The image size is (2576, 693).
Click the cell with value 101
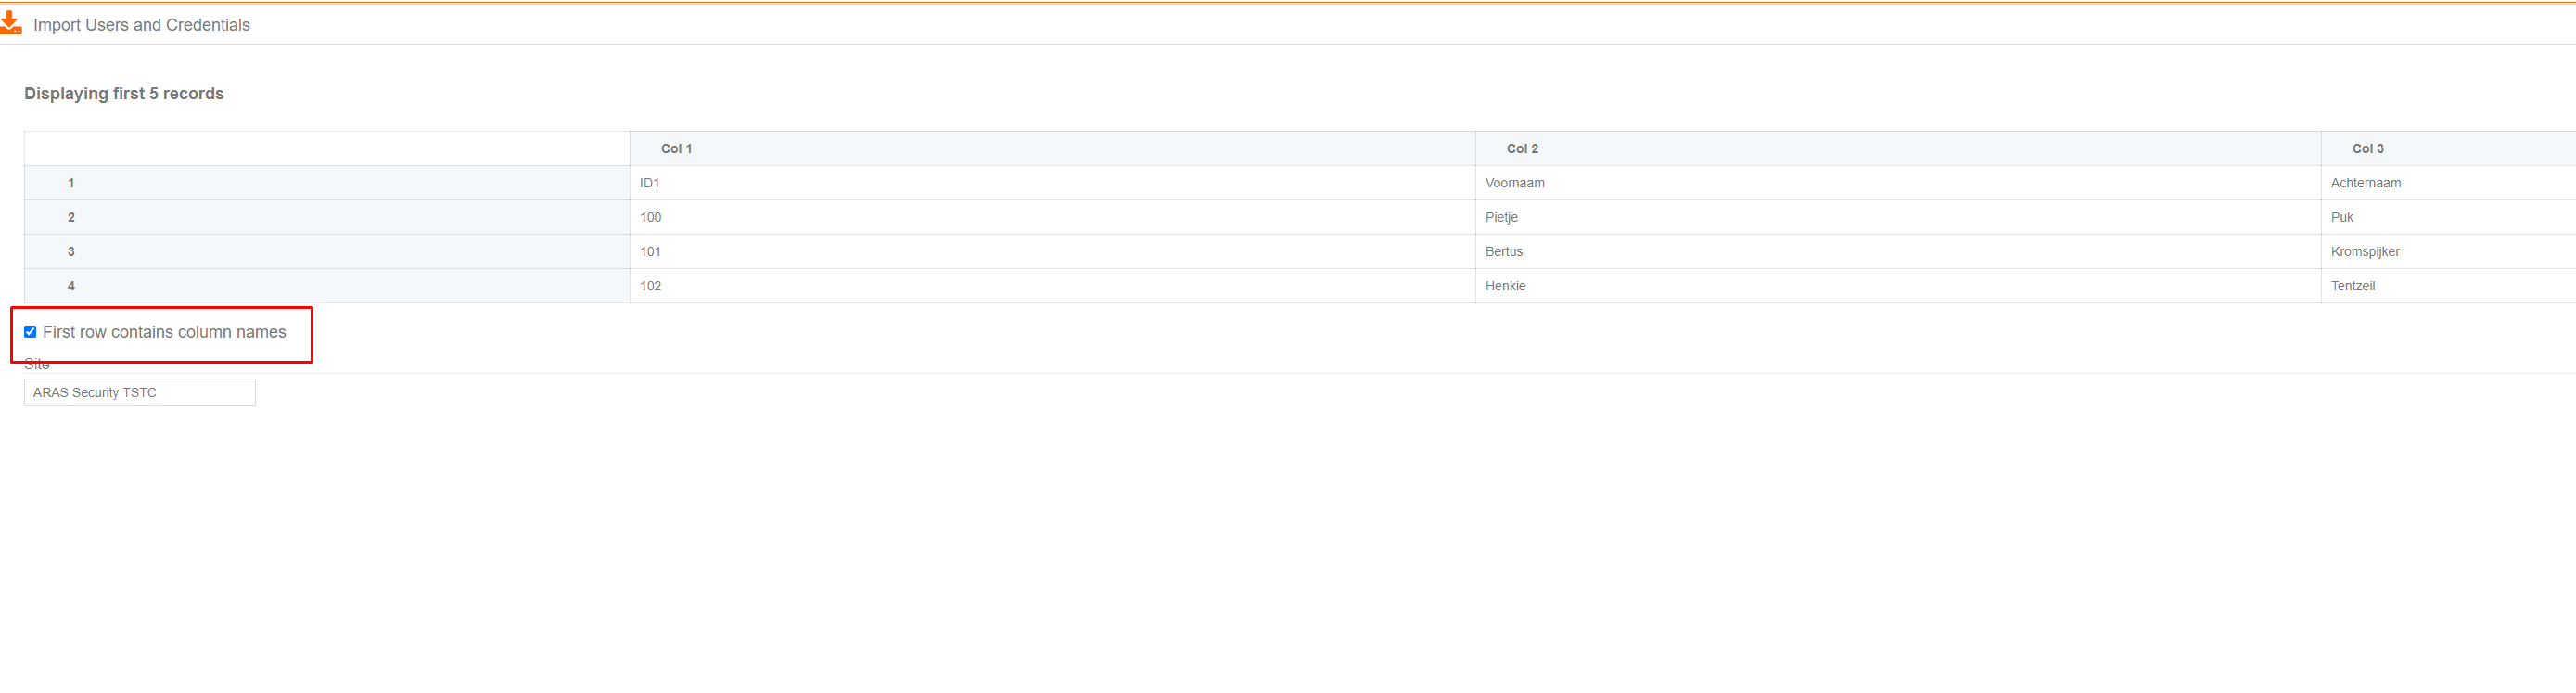(x=1053, y=252)
